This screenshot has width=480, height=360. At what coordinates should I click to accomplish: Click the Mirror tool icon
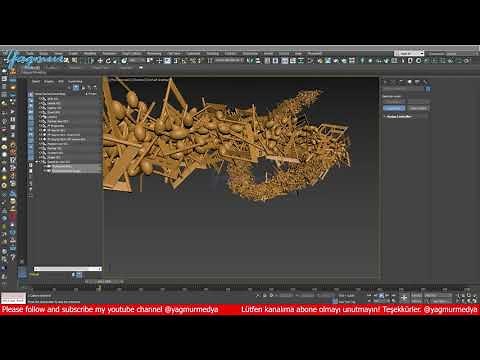point(250,61)
